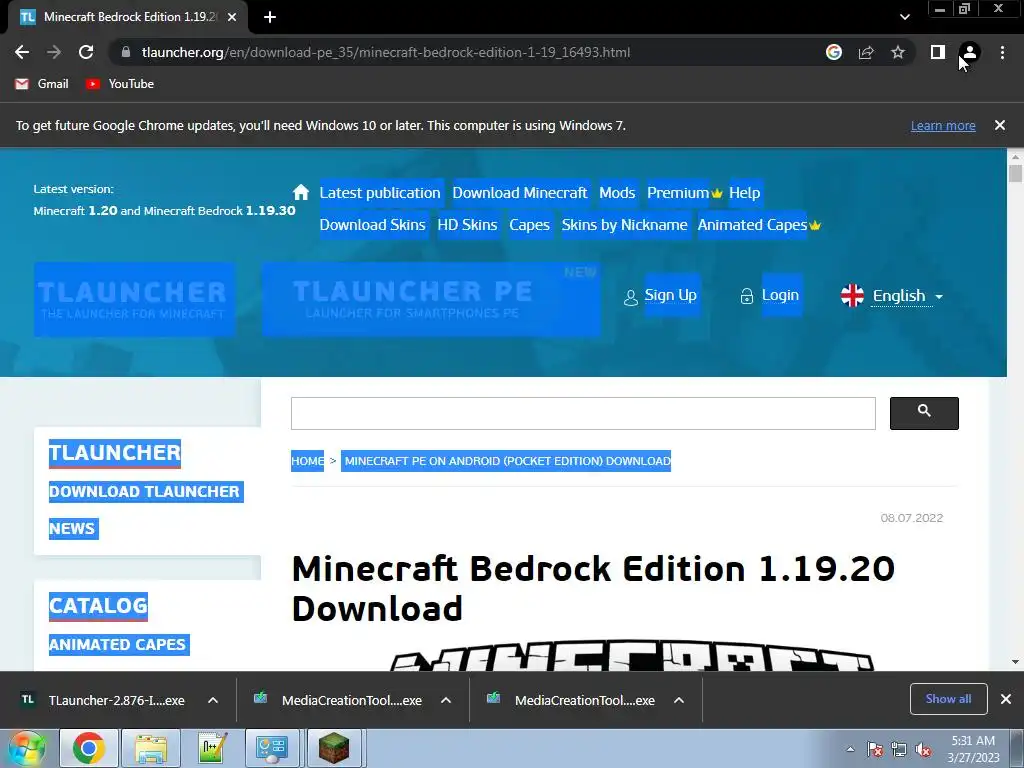Open the TLAUNCHER sidebar heading

pyautogui.click(x=115, y=453)
